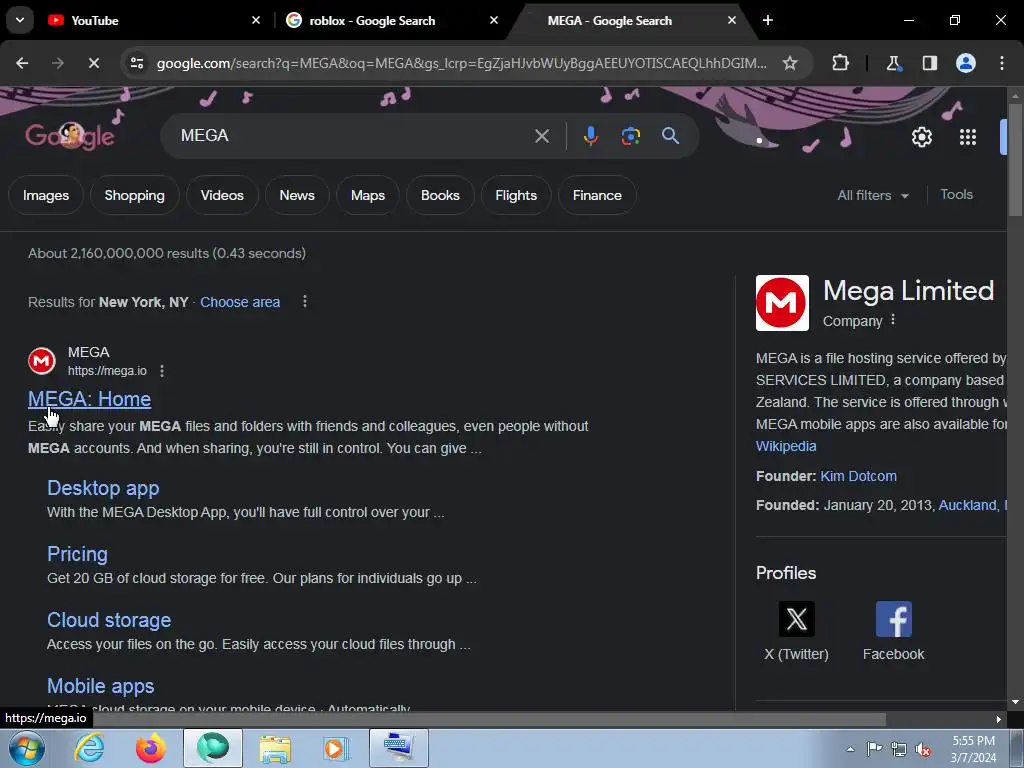Open Windows Explorer folder on taskbar
Viewport: 1024px width, 768px height.
275,748
